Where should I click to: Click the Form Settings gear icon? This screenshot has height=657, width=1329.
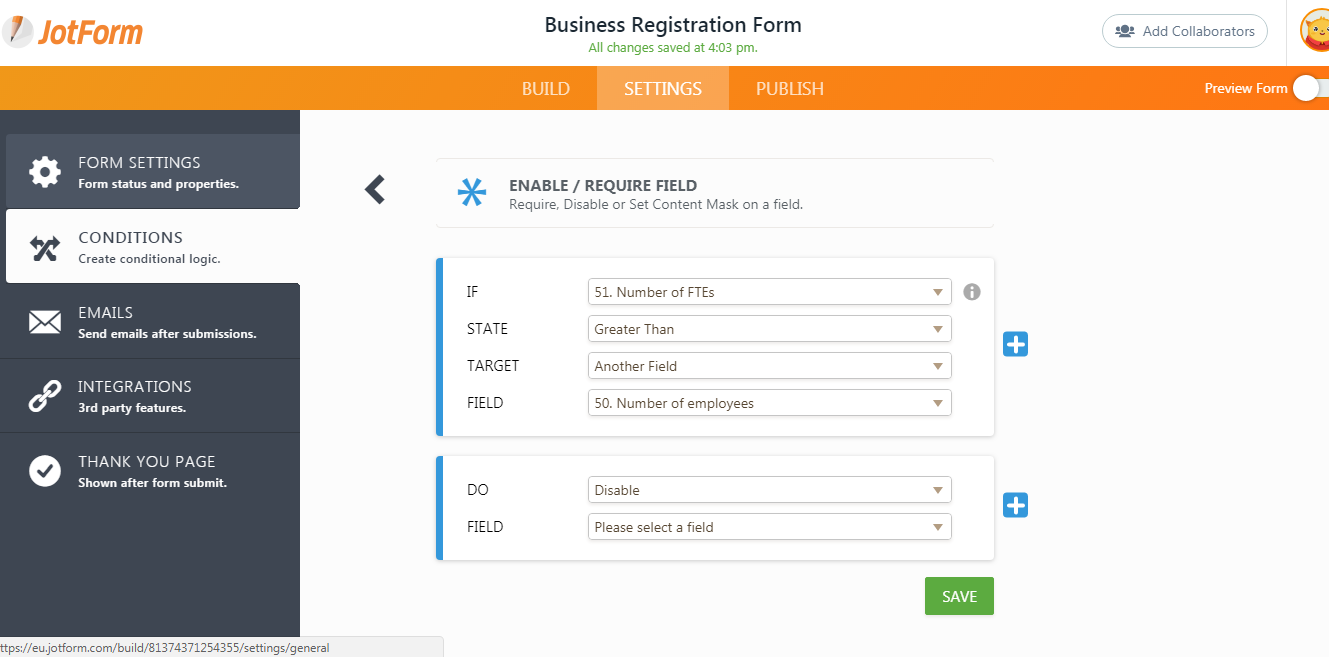[45, 172]
